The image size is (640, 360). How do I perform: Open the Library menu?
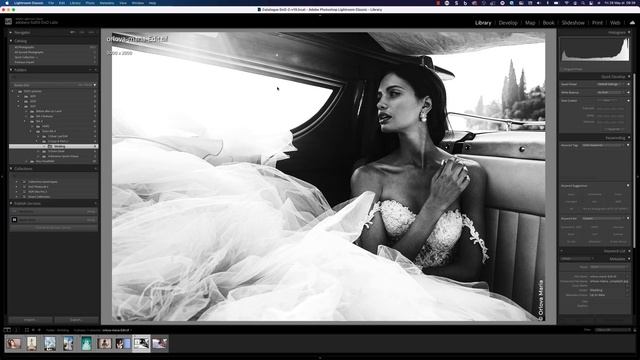(x=75, y=3)
